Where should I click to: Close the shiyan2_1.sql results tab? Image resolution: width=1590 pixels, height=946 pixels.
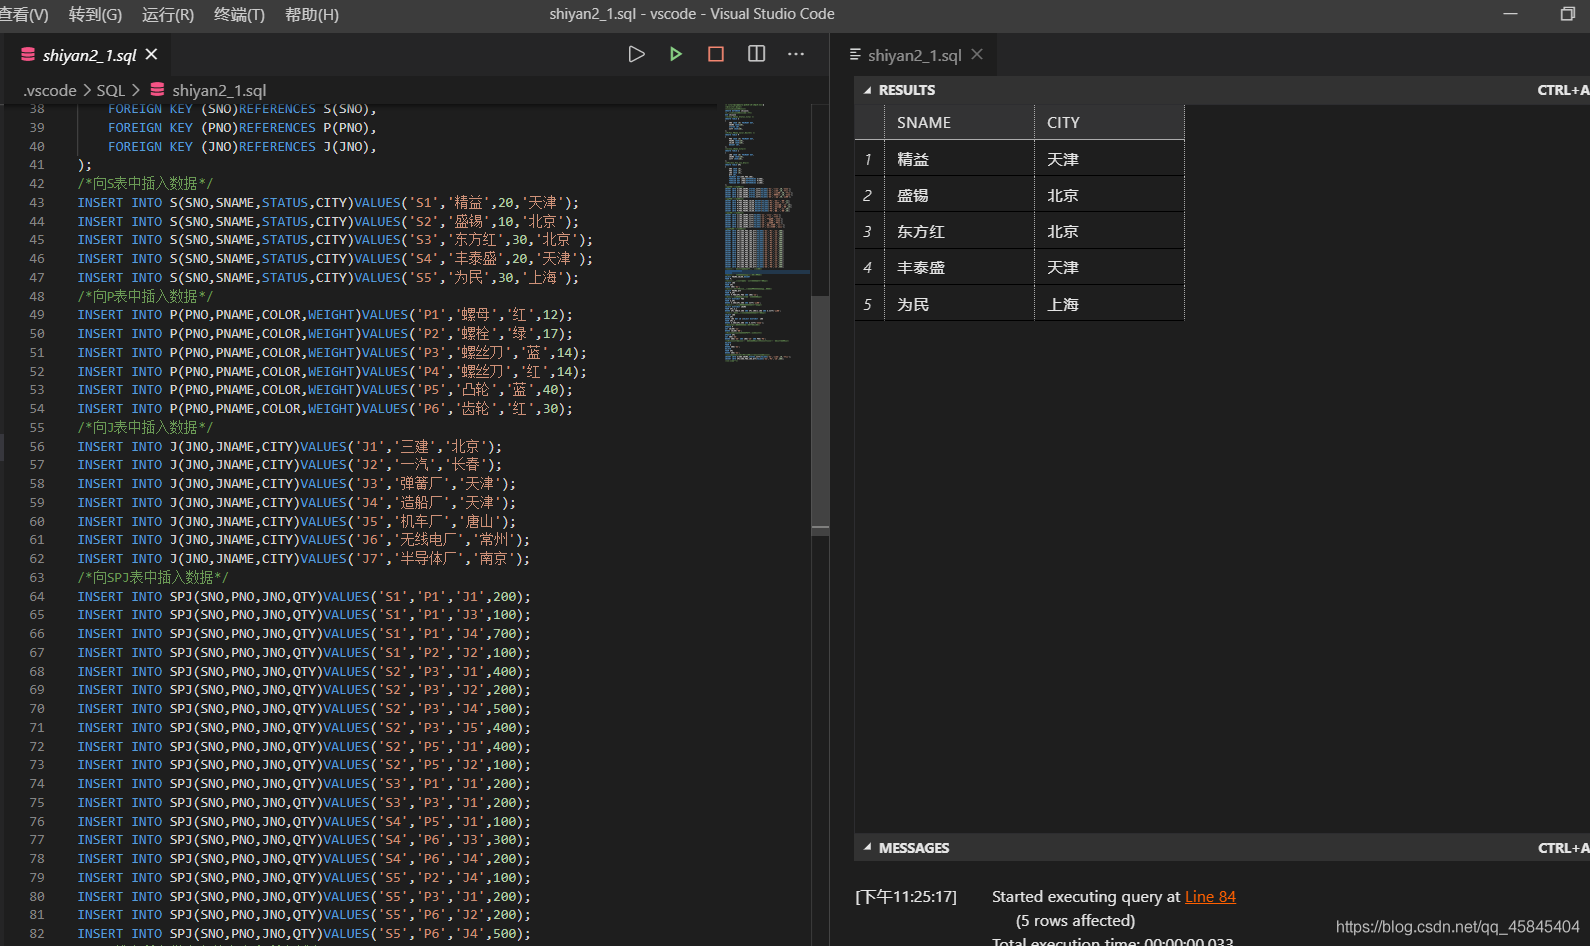point(977,55)
